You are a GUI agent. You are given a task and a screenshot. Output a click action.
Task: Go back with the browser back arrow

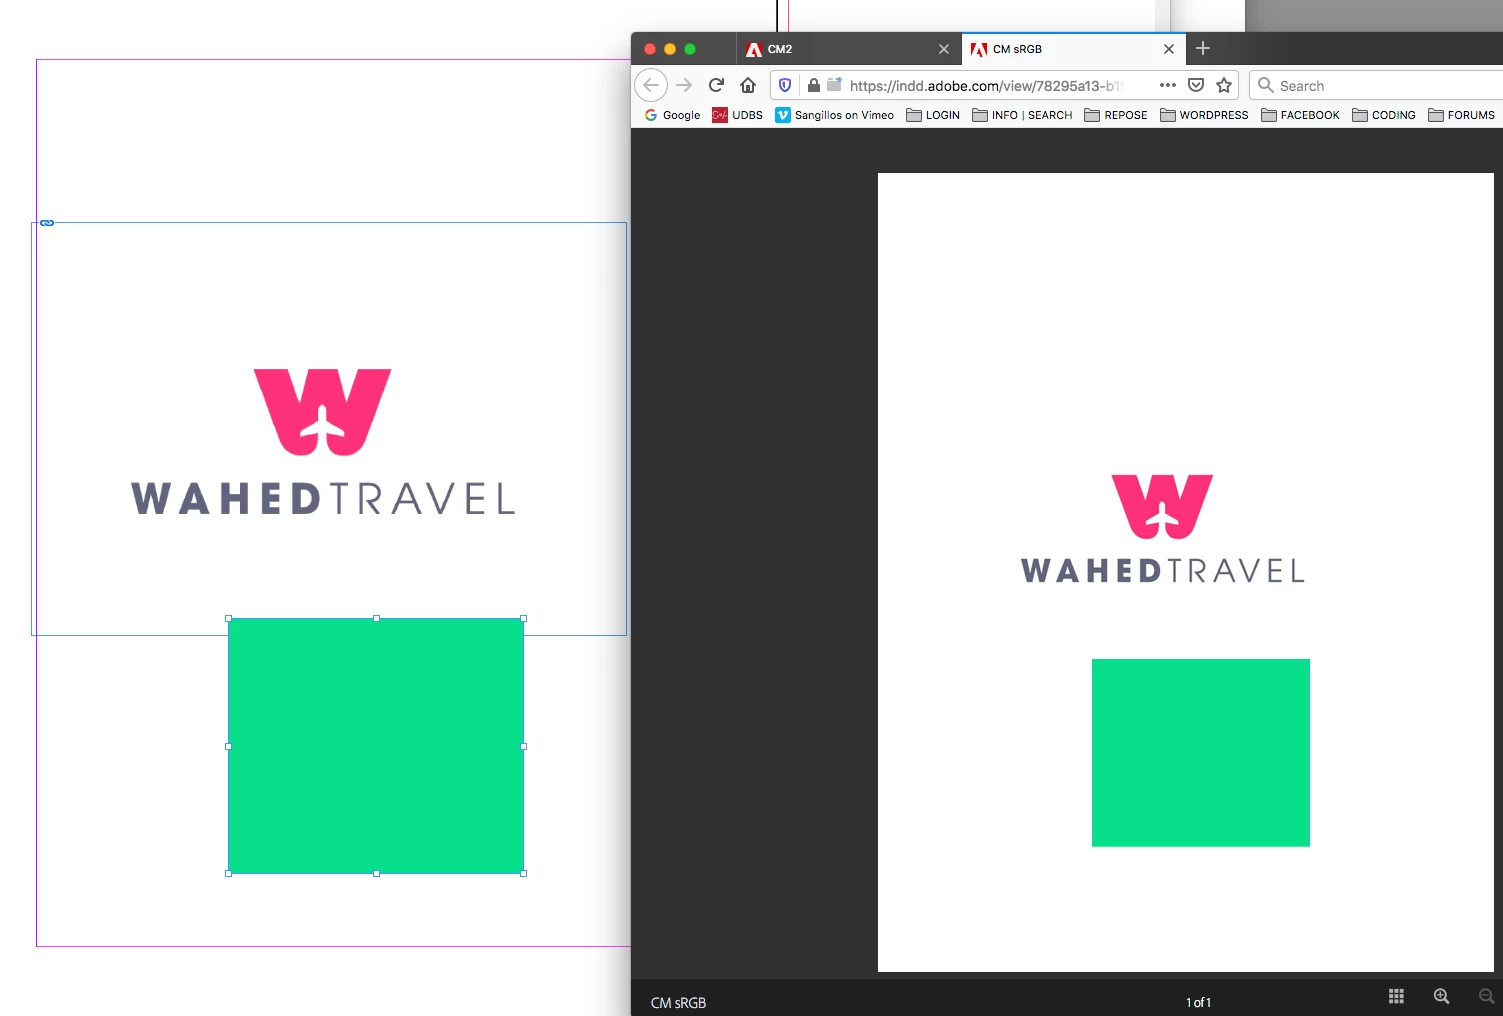(651, 85)
